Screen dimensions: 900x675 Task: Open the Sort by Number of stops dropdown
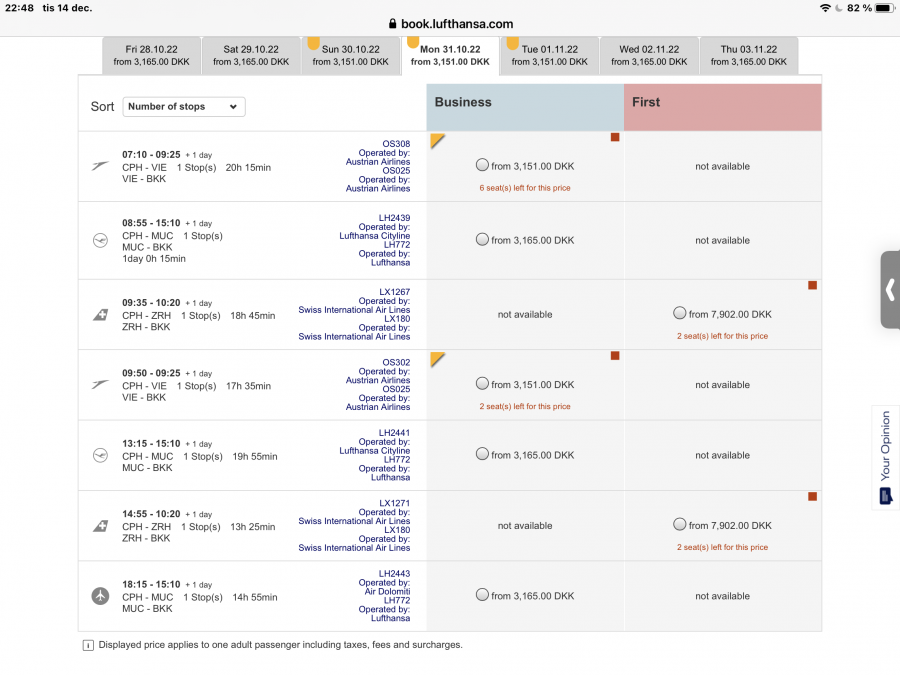pos(184,107)
